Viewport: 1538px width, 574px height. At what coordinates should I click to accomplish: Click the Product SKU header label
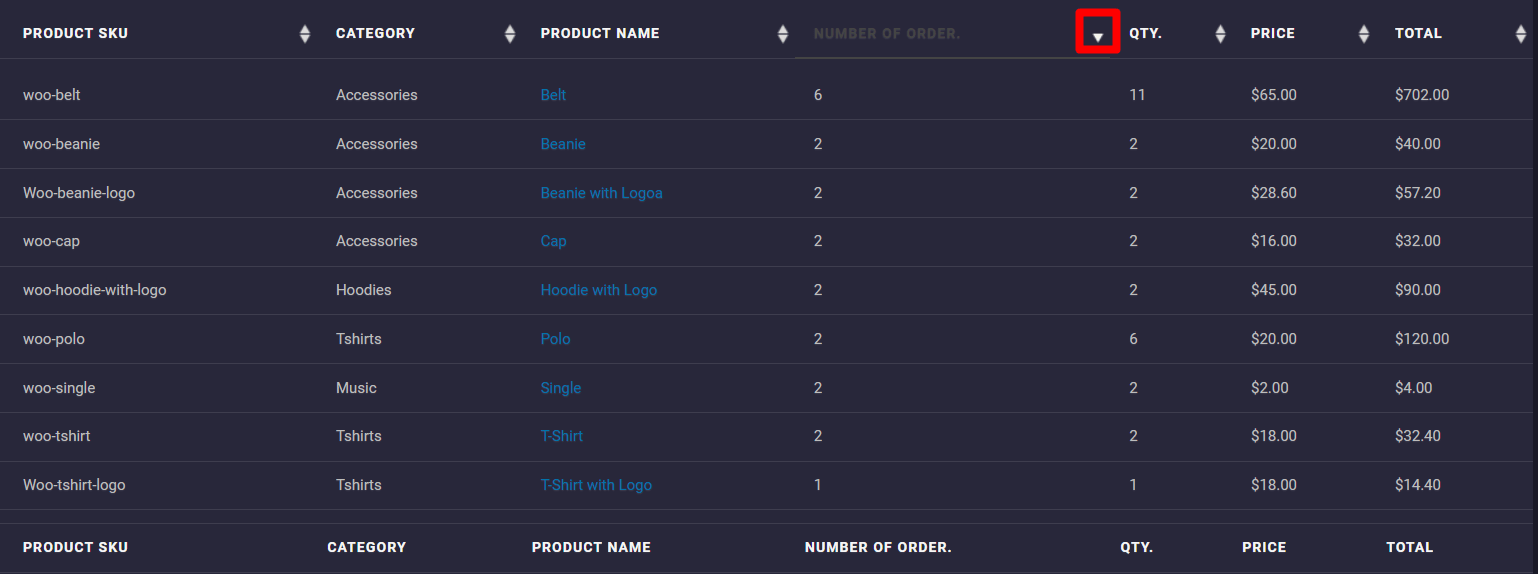click(x=76, y=33)
